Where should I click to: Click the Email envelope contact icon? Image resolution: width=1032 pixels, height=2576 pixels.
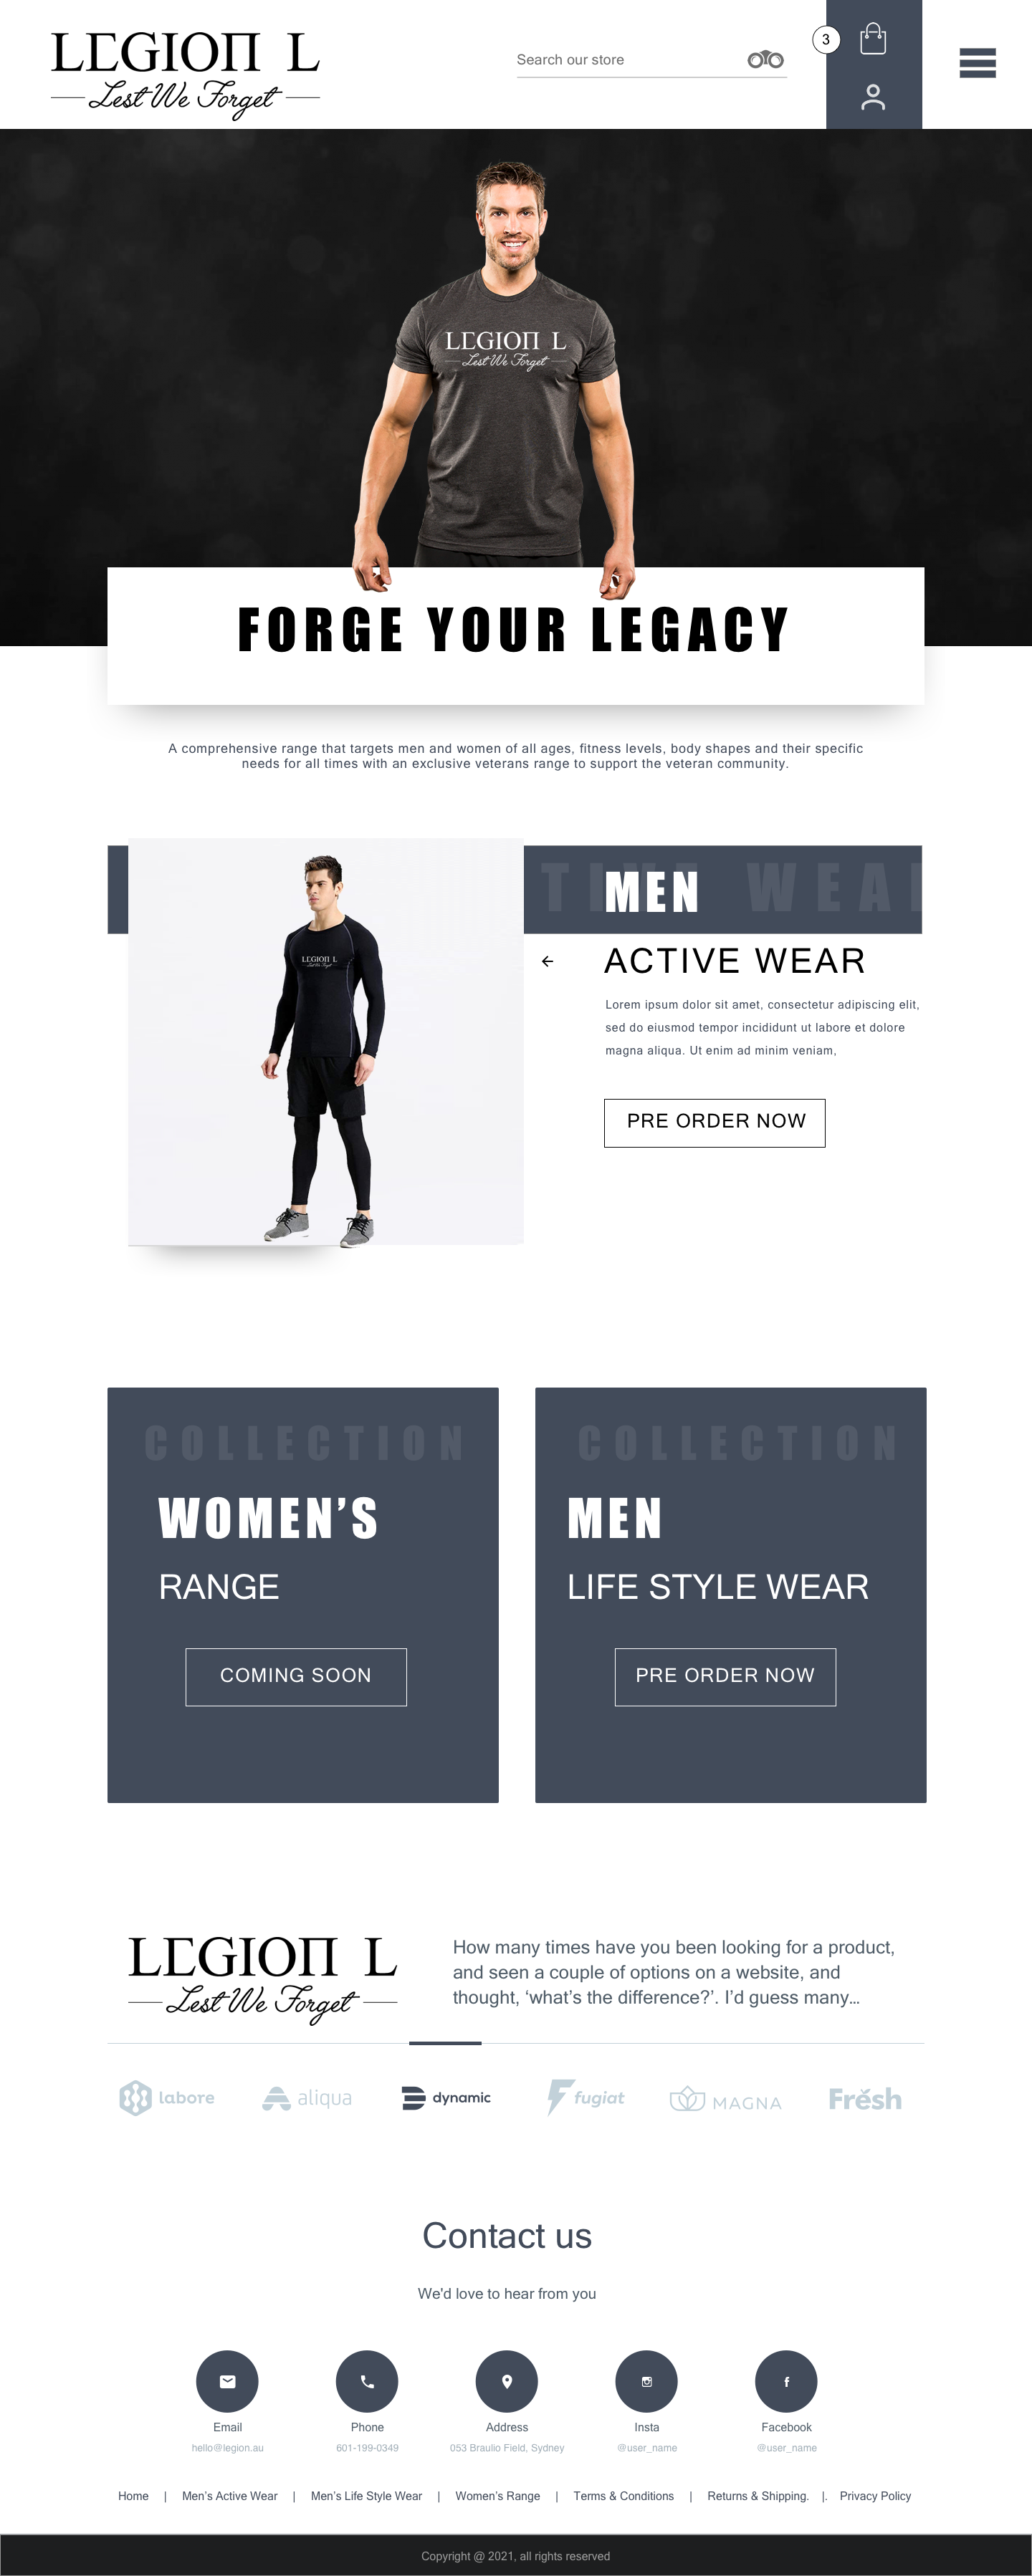click(x=227, y=2381)
